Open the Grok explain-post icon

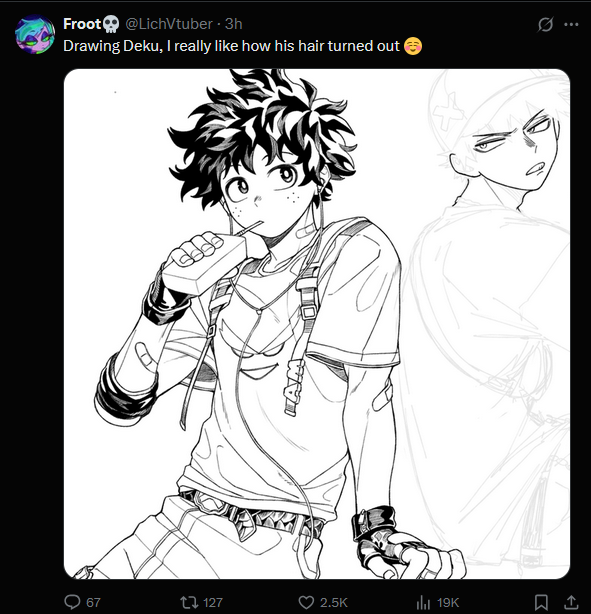click(545, 25)
